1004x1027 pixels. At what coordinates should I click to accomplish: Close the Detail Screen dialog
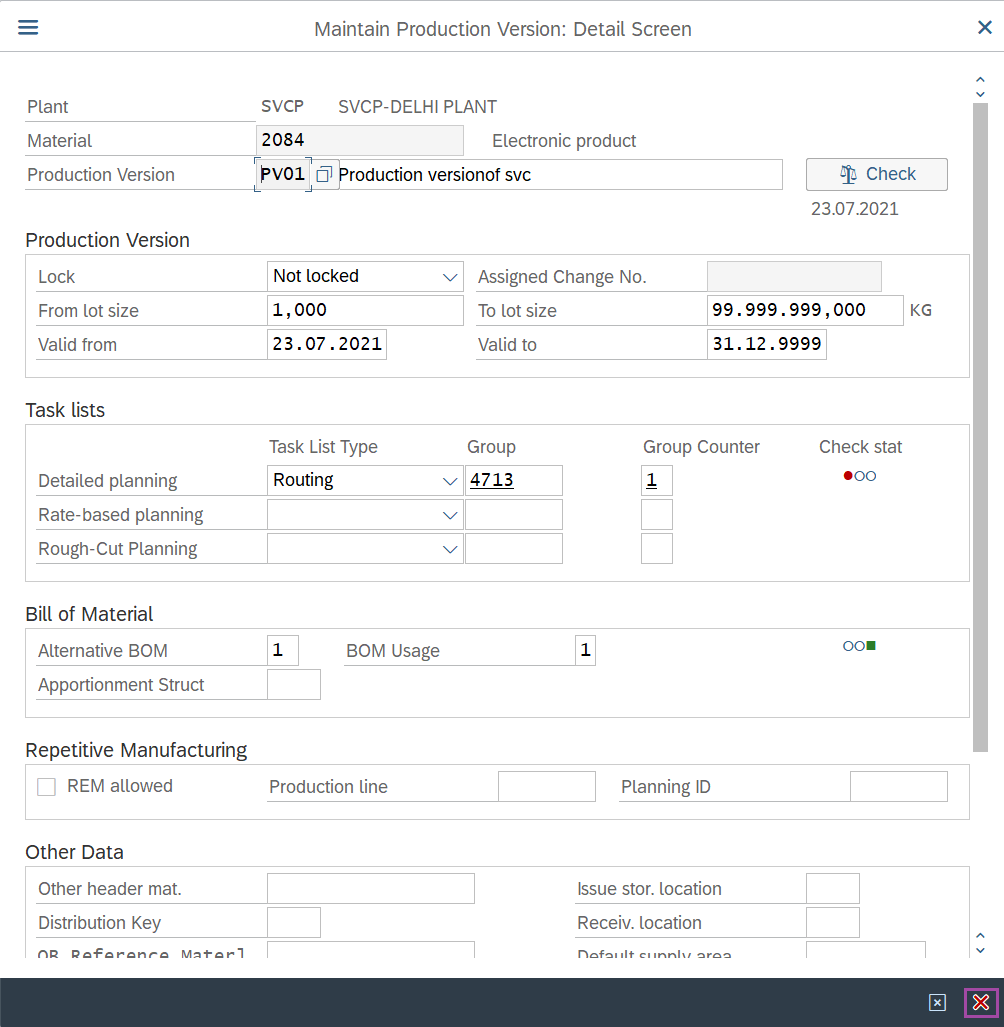point(984,28)
